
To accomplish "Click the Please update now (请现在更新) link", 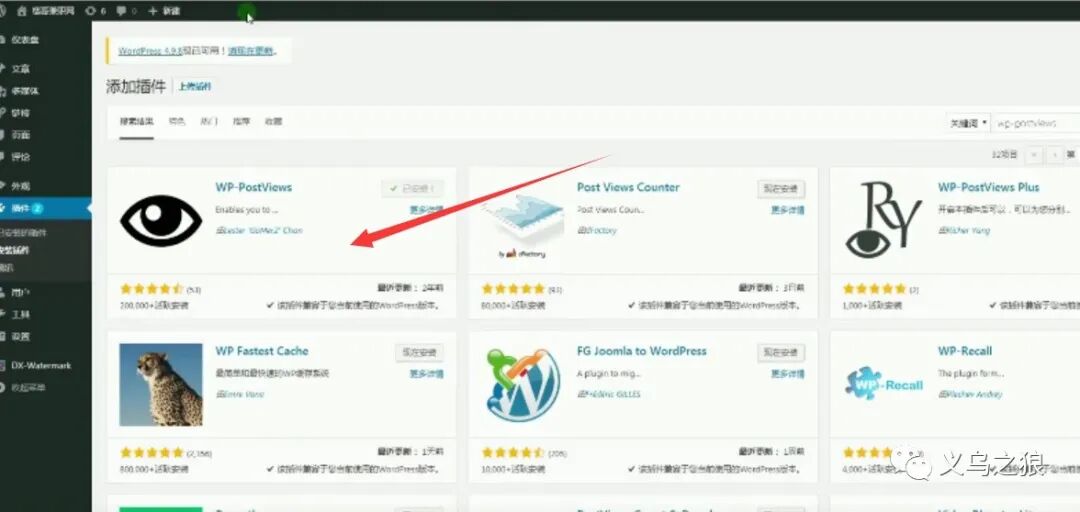I will [x=251, y=52].
